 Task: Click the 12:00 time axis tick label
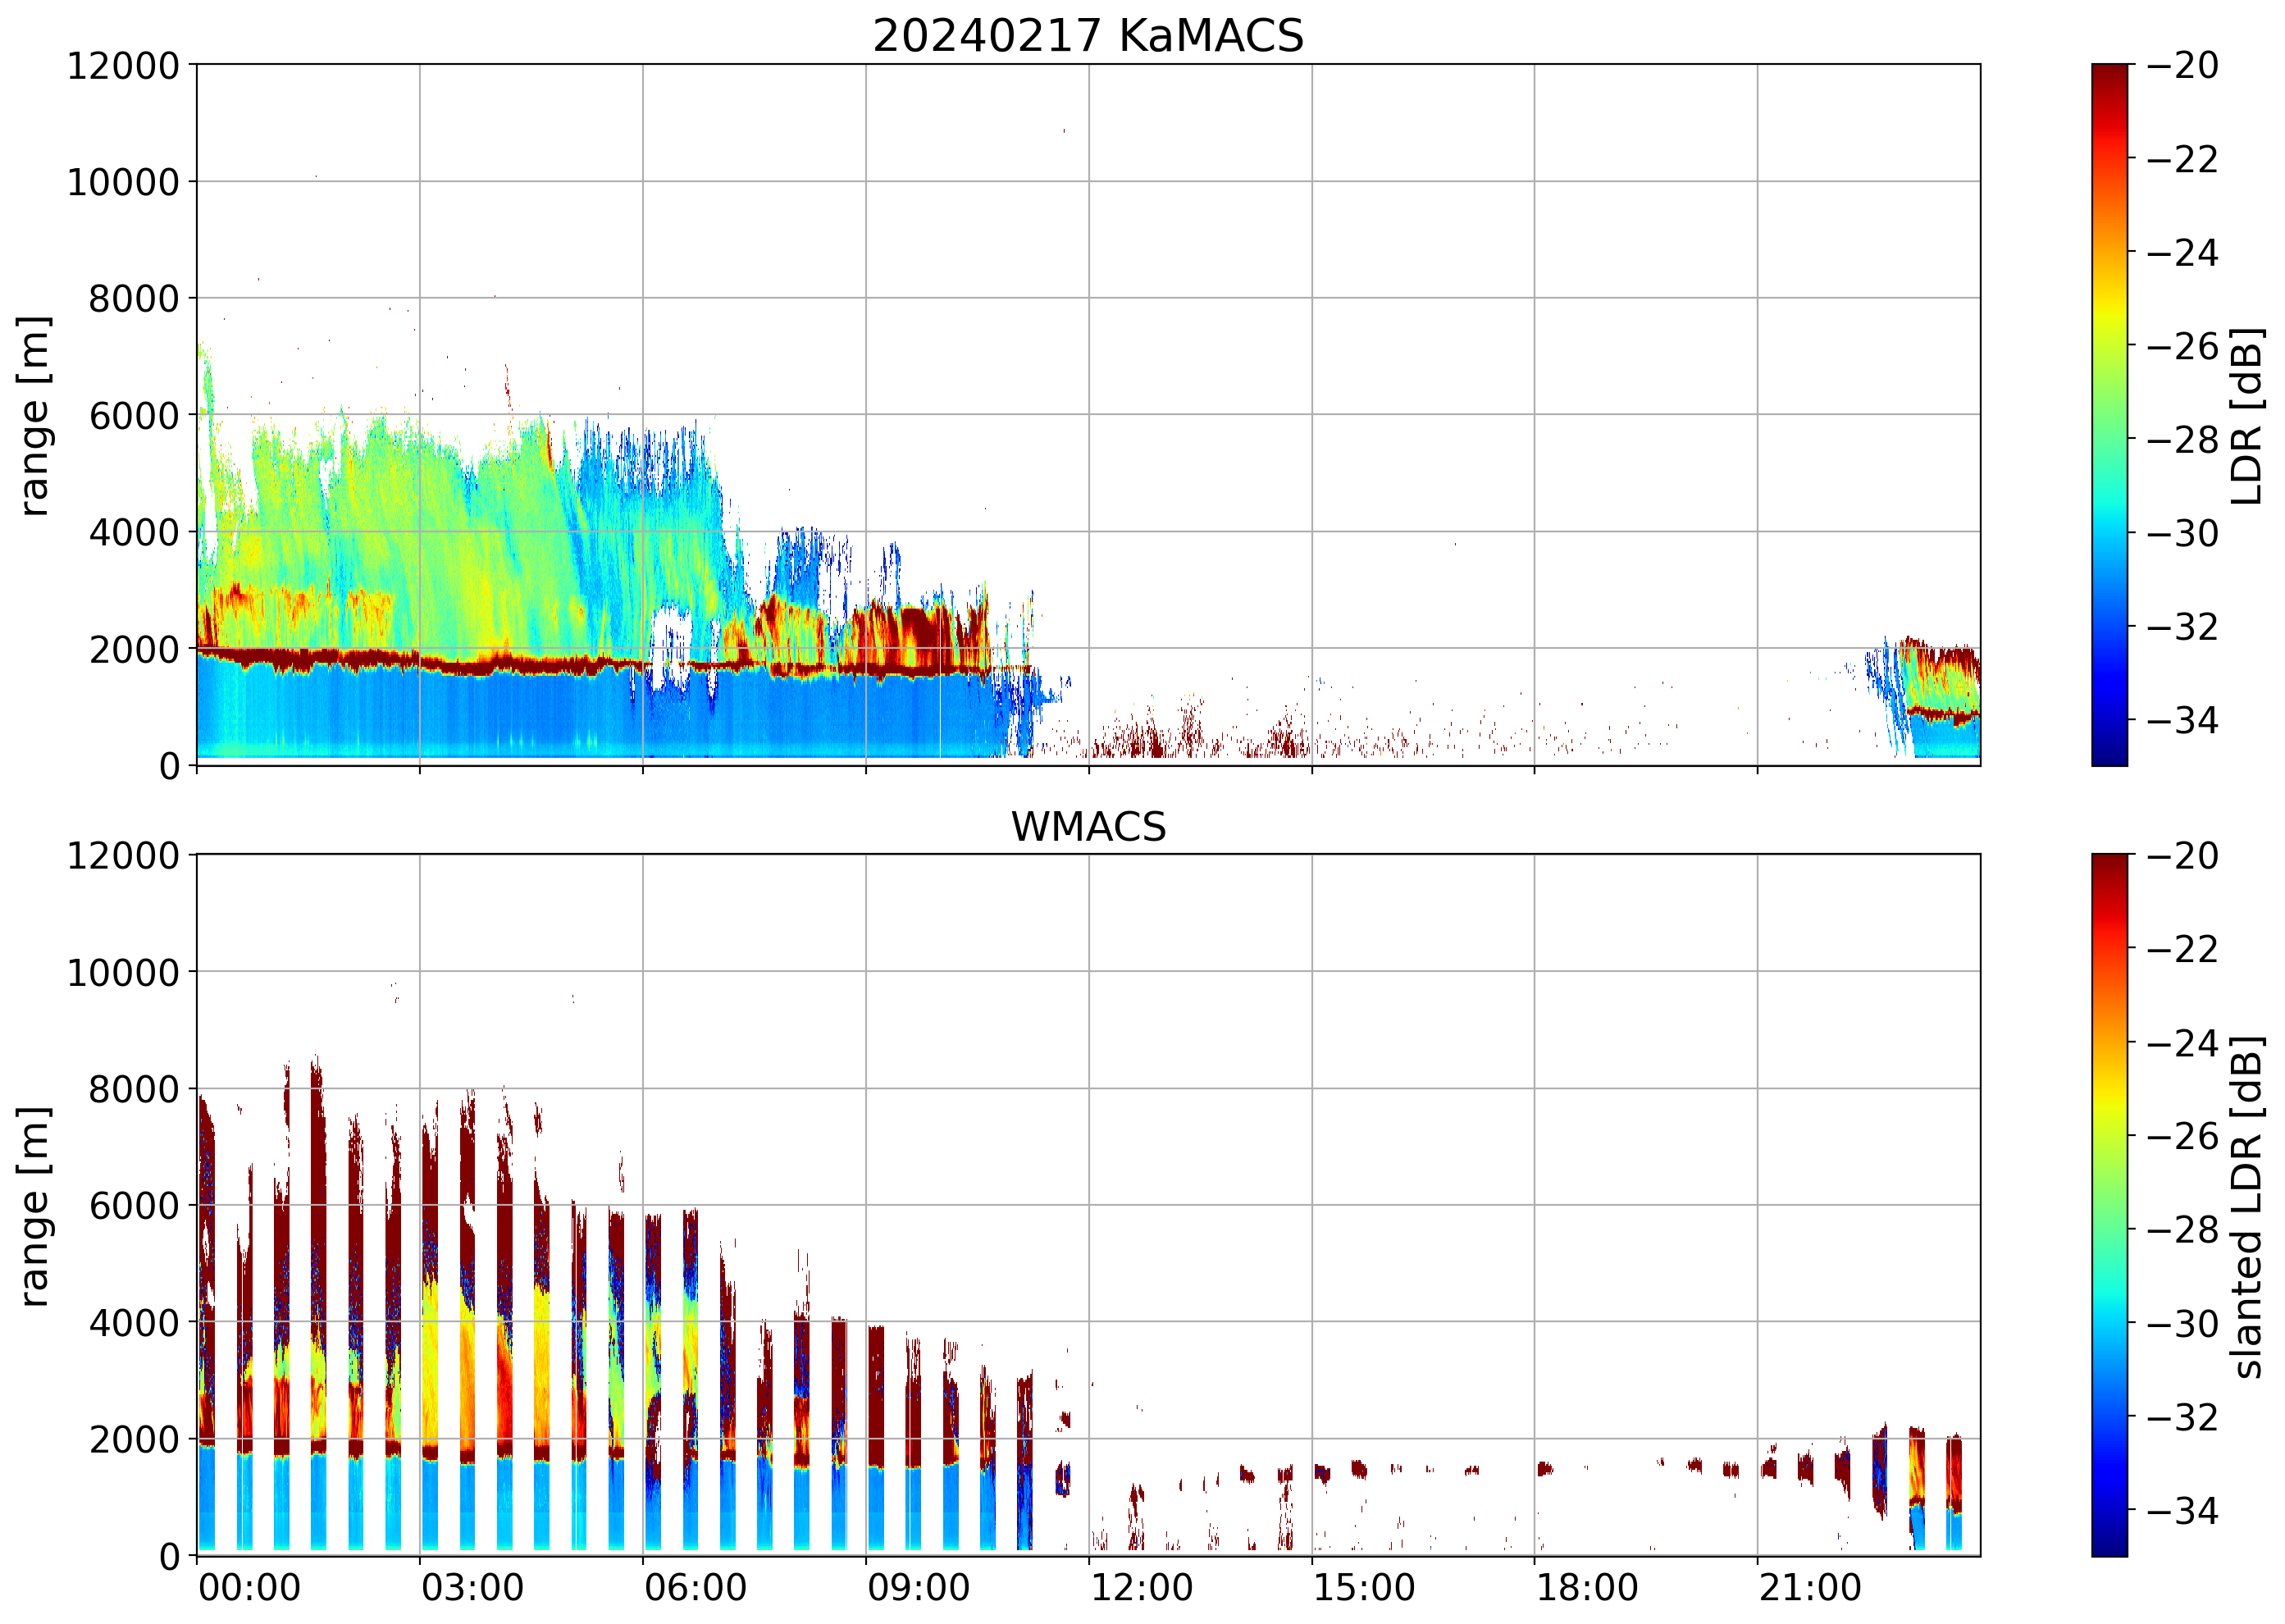point(1141,1588)
